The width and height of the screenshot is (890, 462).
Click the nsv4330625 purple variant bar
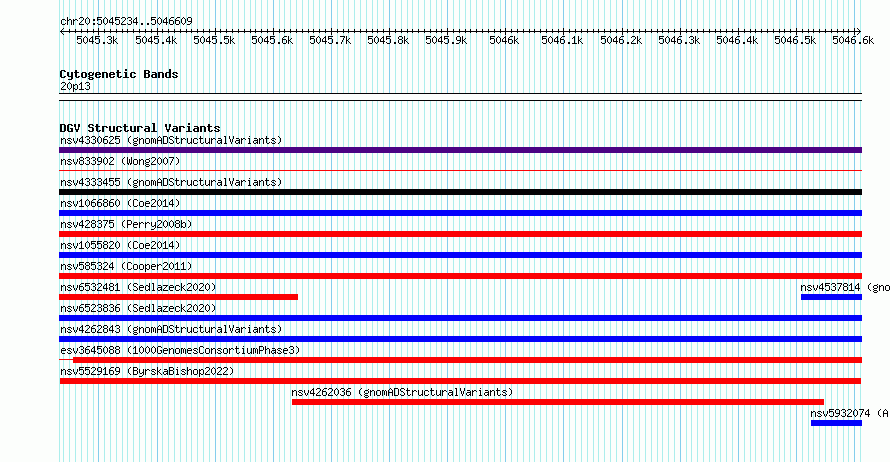[x=460, y=150]
